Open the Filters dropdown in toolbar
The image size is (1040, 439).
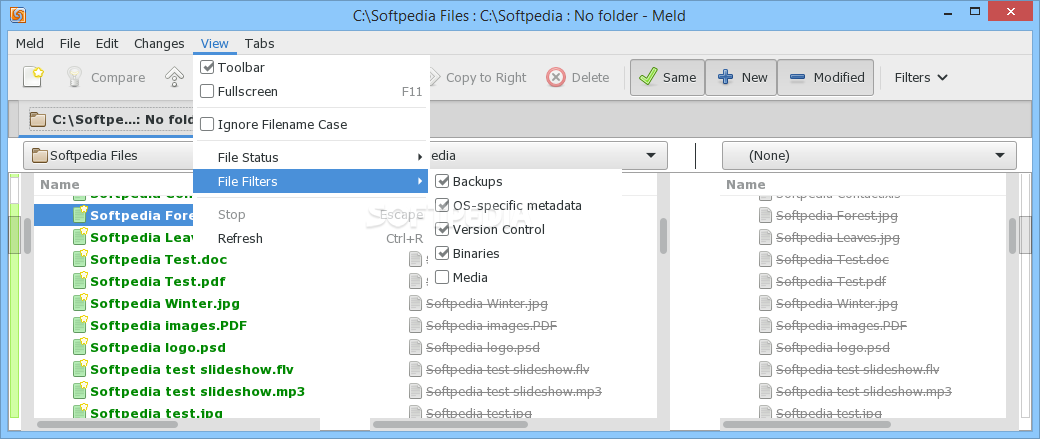(921, 78)
